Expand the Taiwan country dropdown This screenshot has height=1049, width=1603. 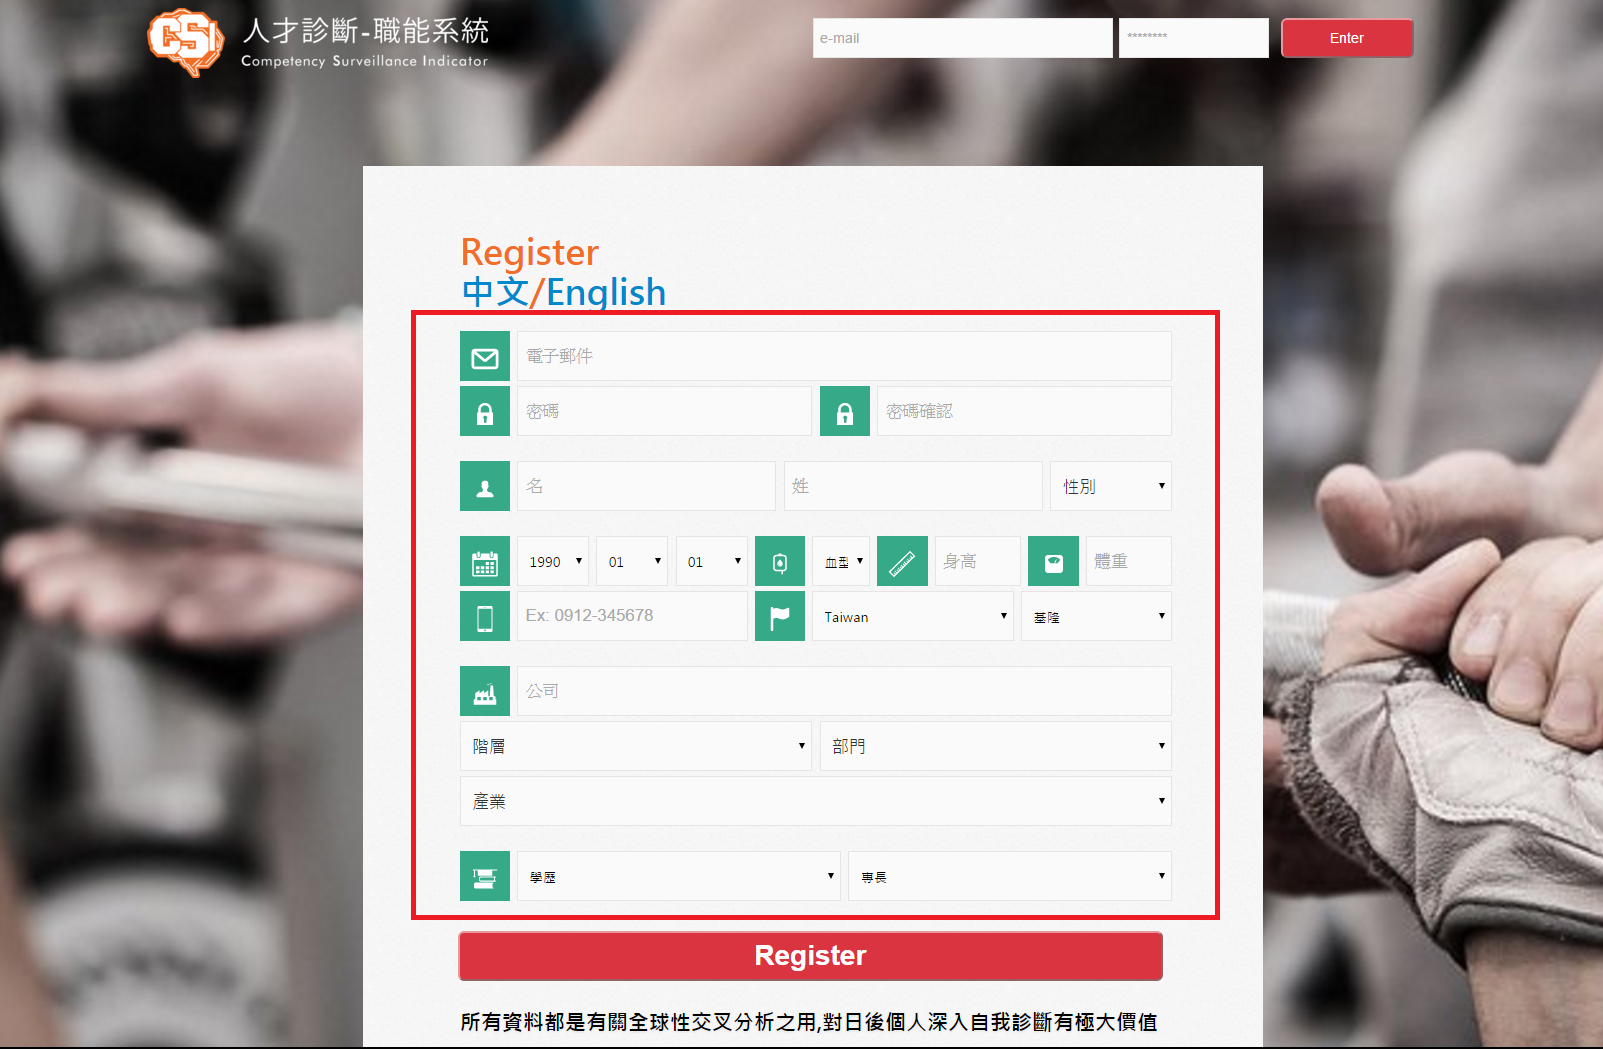912,617
